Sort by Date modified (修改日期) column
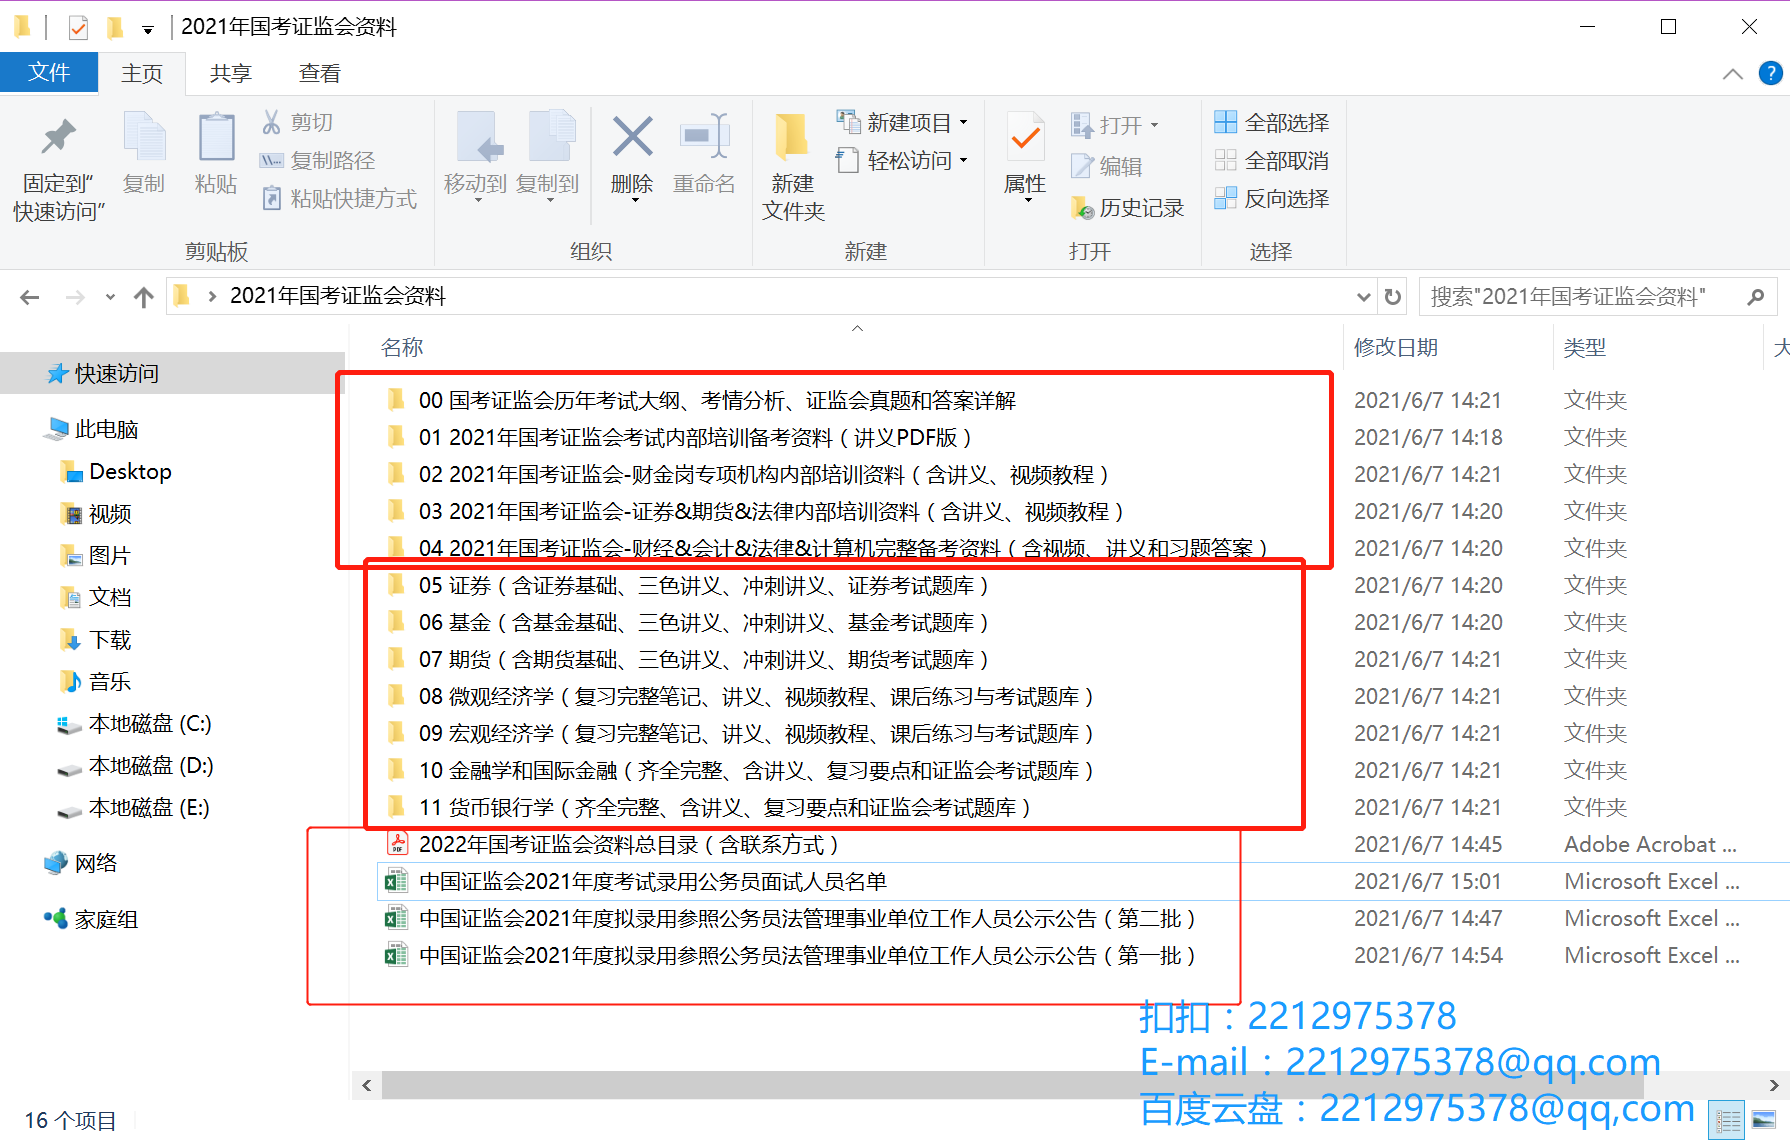This screenshot has height=1140, width=1790. point(1396,347)
